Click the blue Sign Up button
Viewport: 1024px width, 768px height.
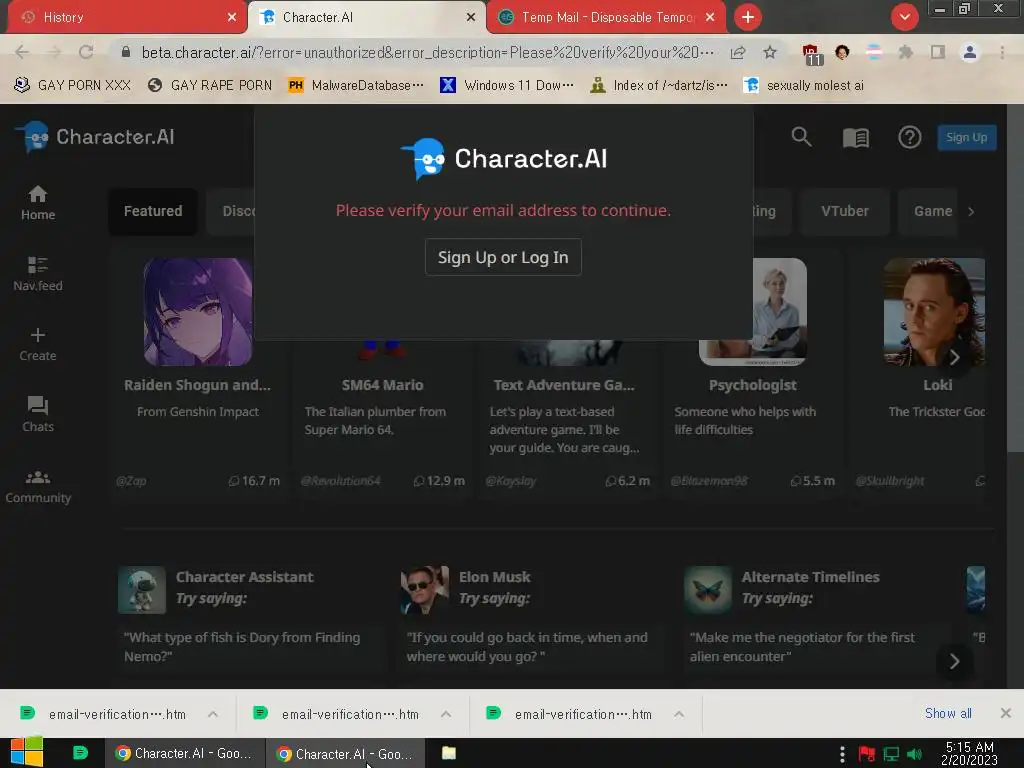[967, 137]
